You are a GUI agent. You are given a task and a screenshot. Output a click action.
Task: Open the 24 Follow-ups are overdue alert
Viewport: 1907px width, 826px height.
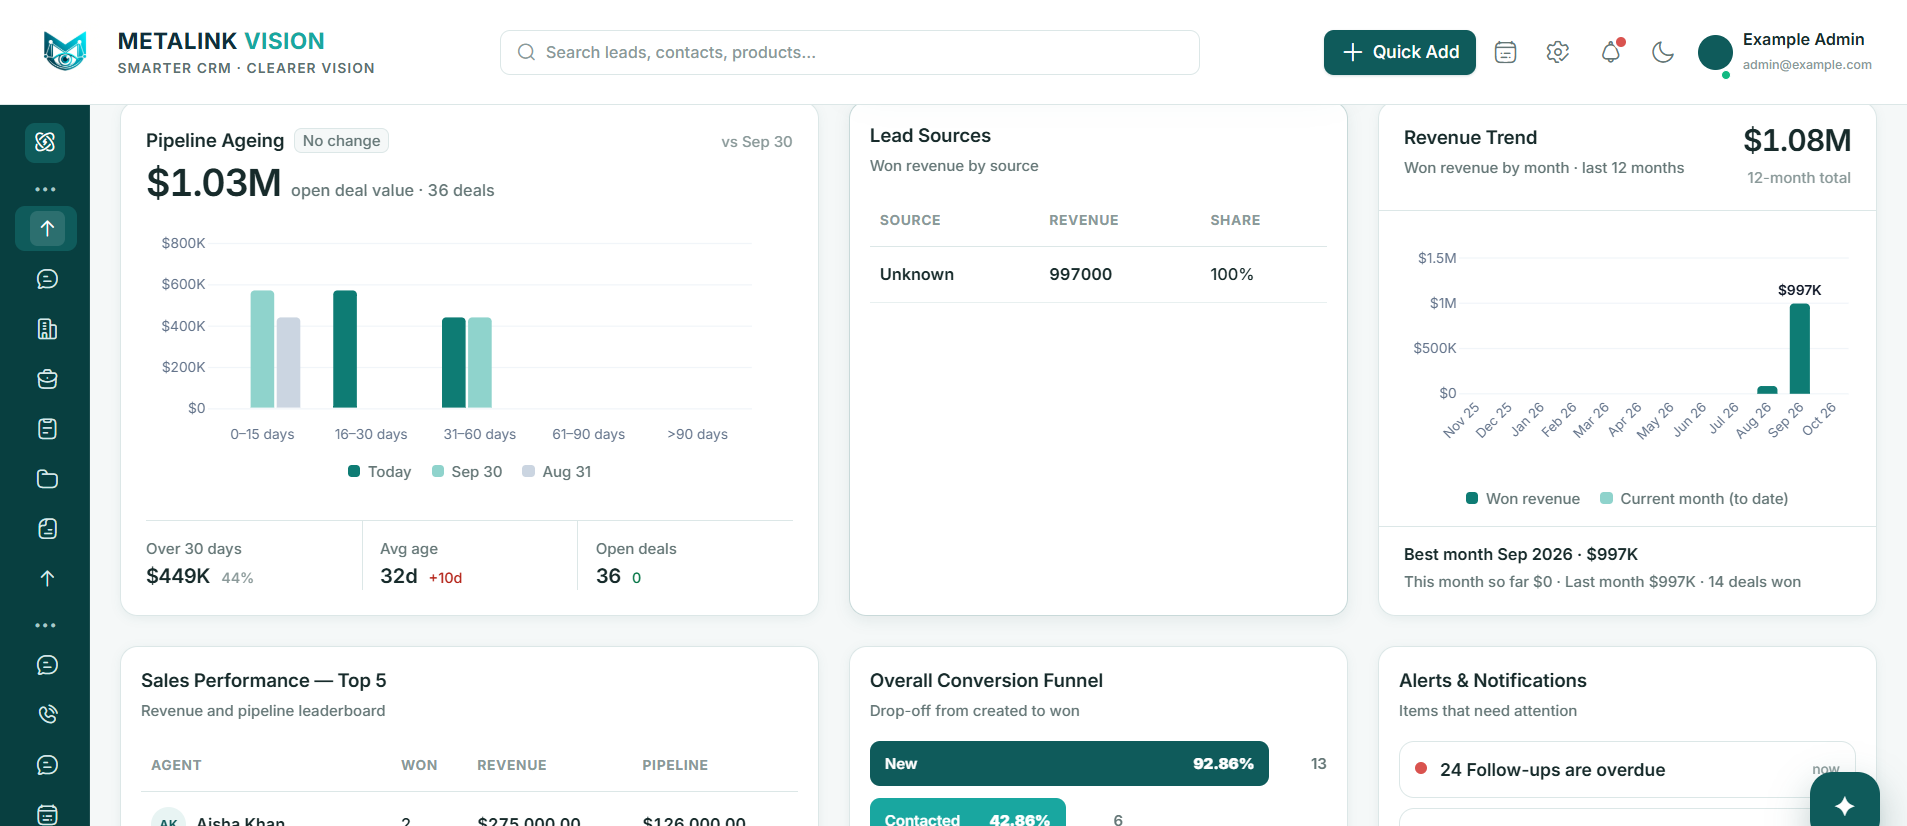[1627, 769]
